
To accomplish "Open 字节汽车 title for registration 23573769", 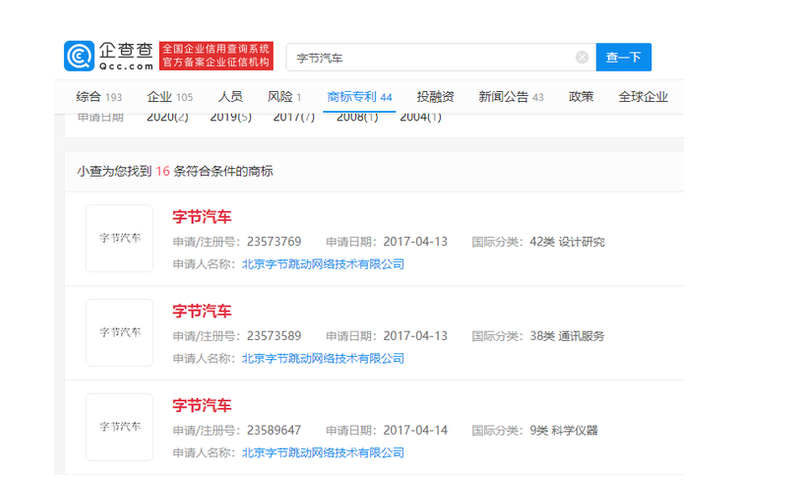I will 202,217.
